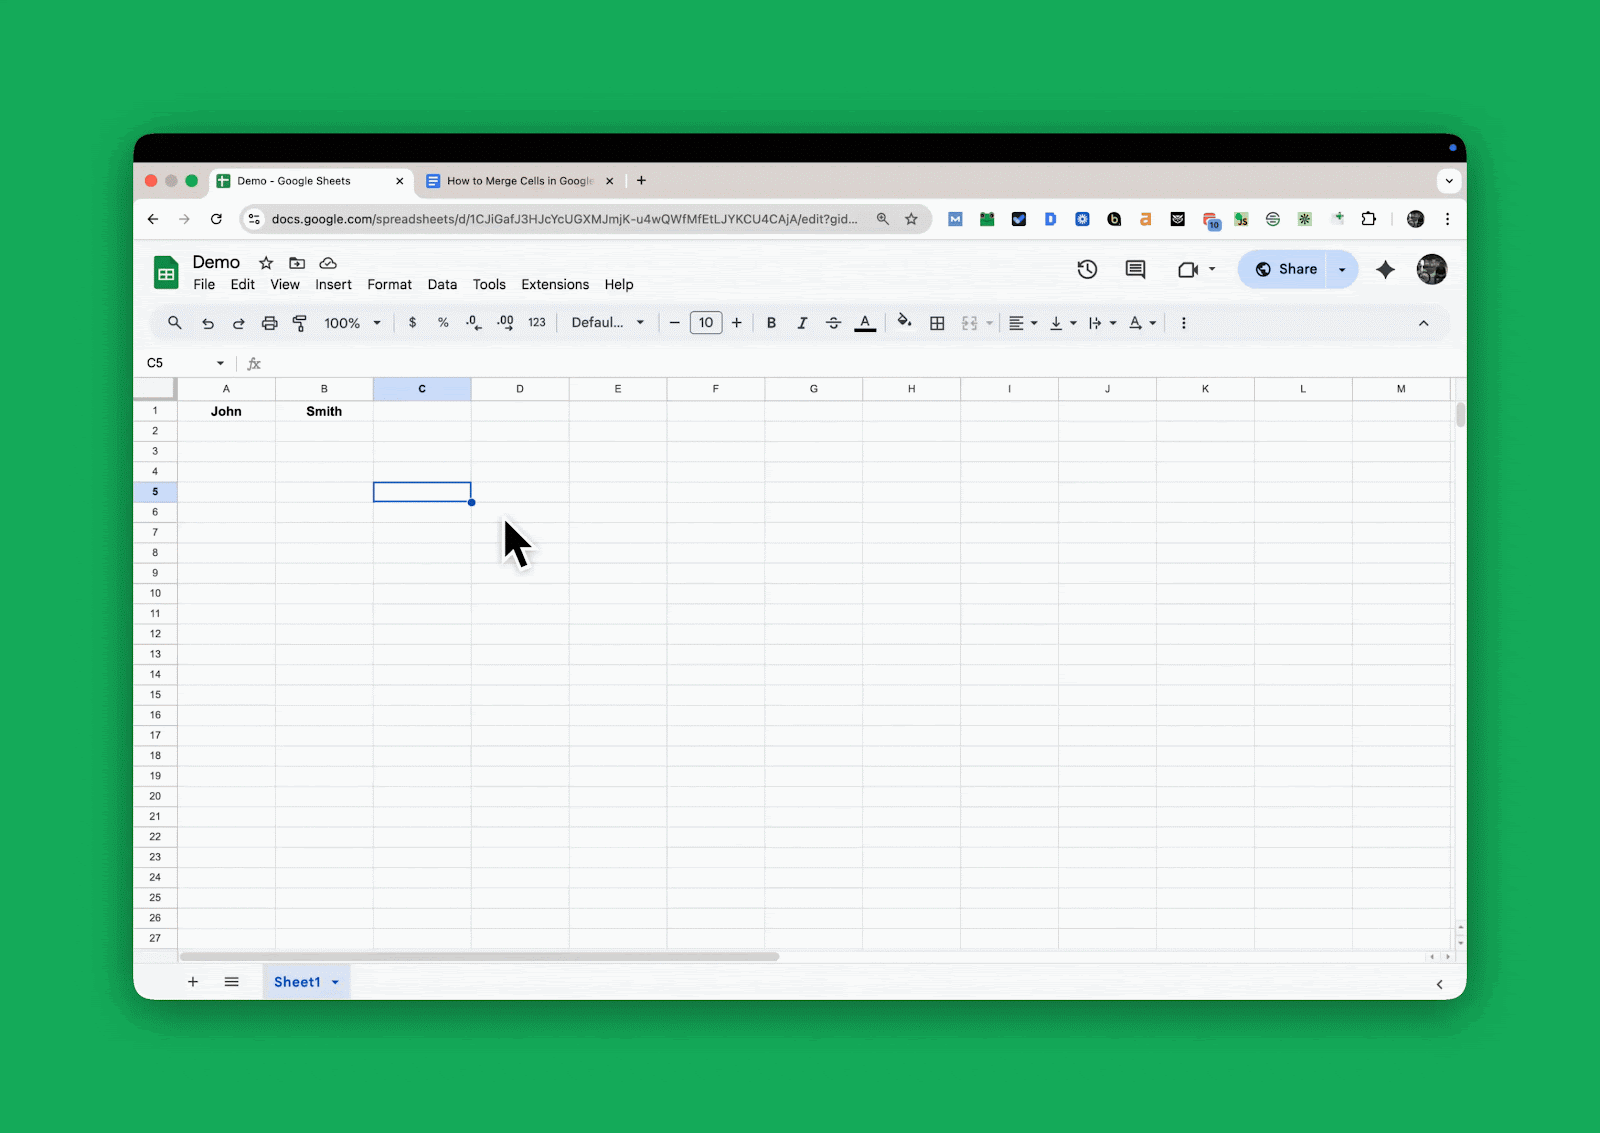Open version history
Viewport: 1600px width, 1133px height.
click(x=1087, y=269)
